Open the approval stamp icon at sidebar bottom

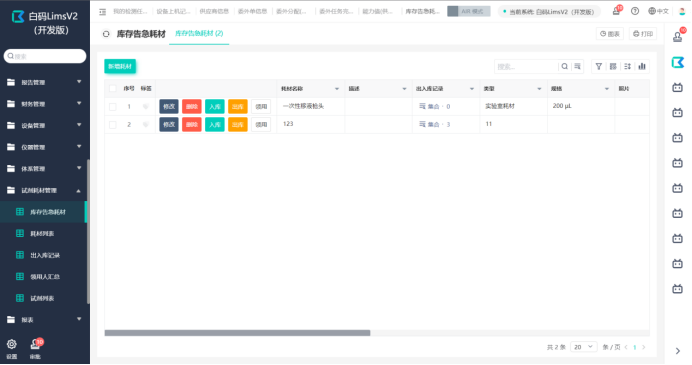35,344
